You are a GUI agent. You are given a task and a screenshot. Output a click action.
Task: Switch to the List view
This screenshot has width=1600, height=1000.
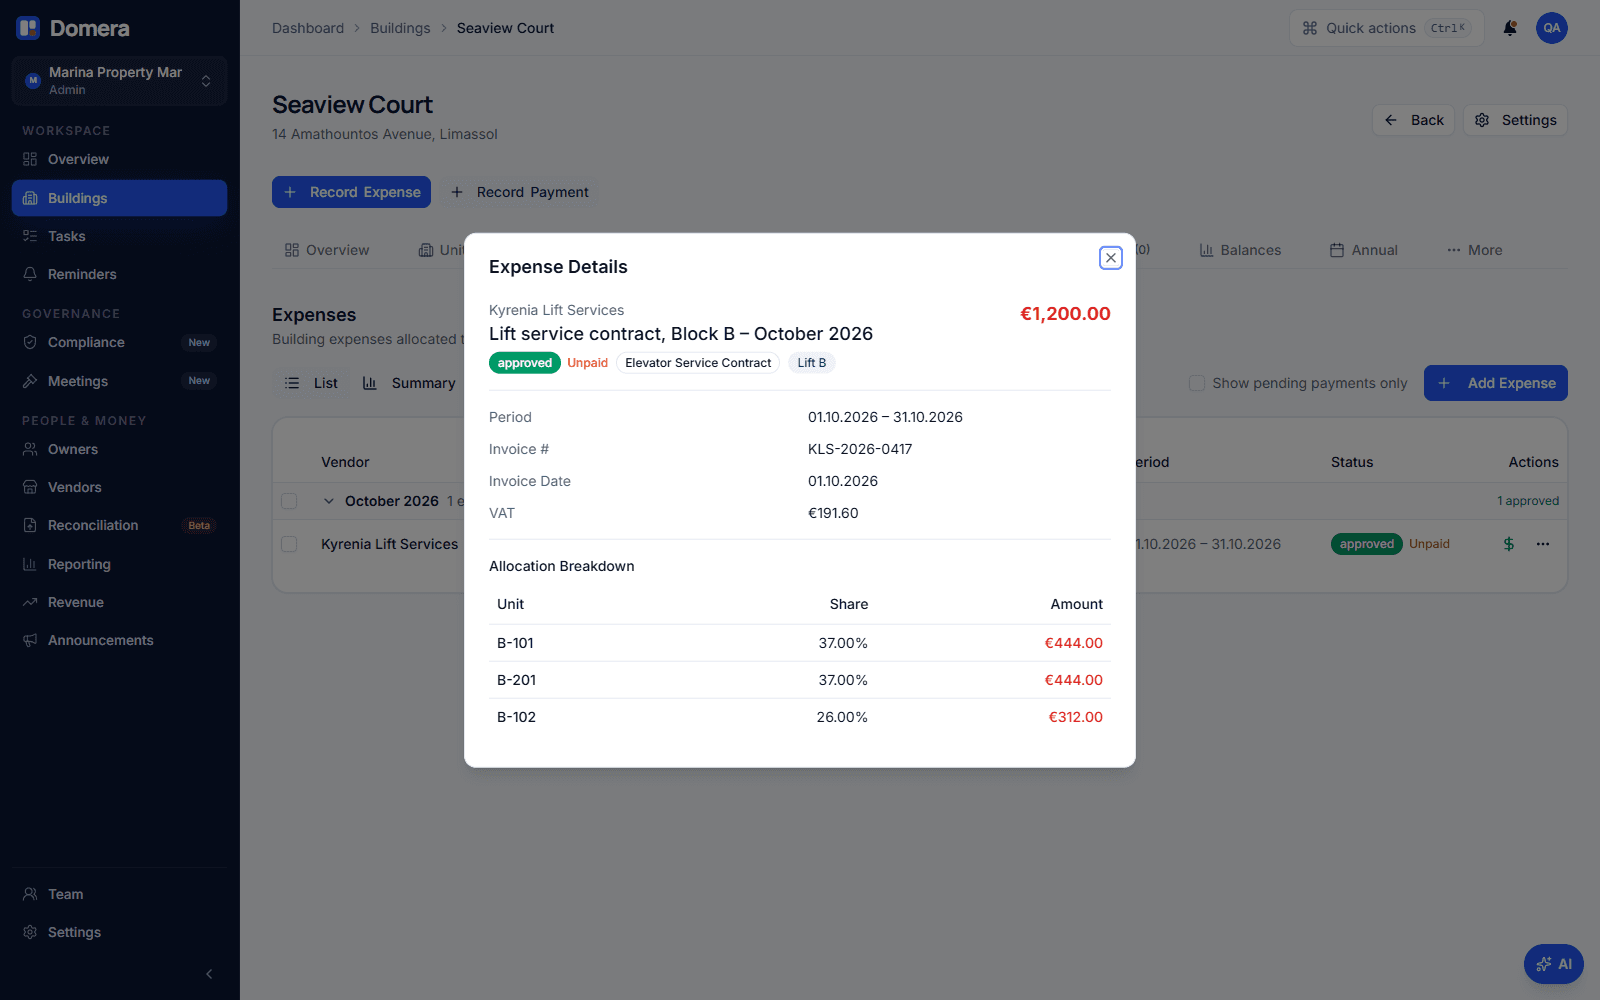coord(311,383)
